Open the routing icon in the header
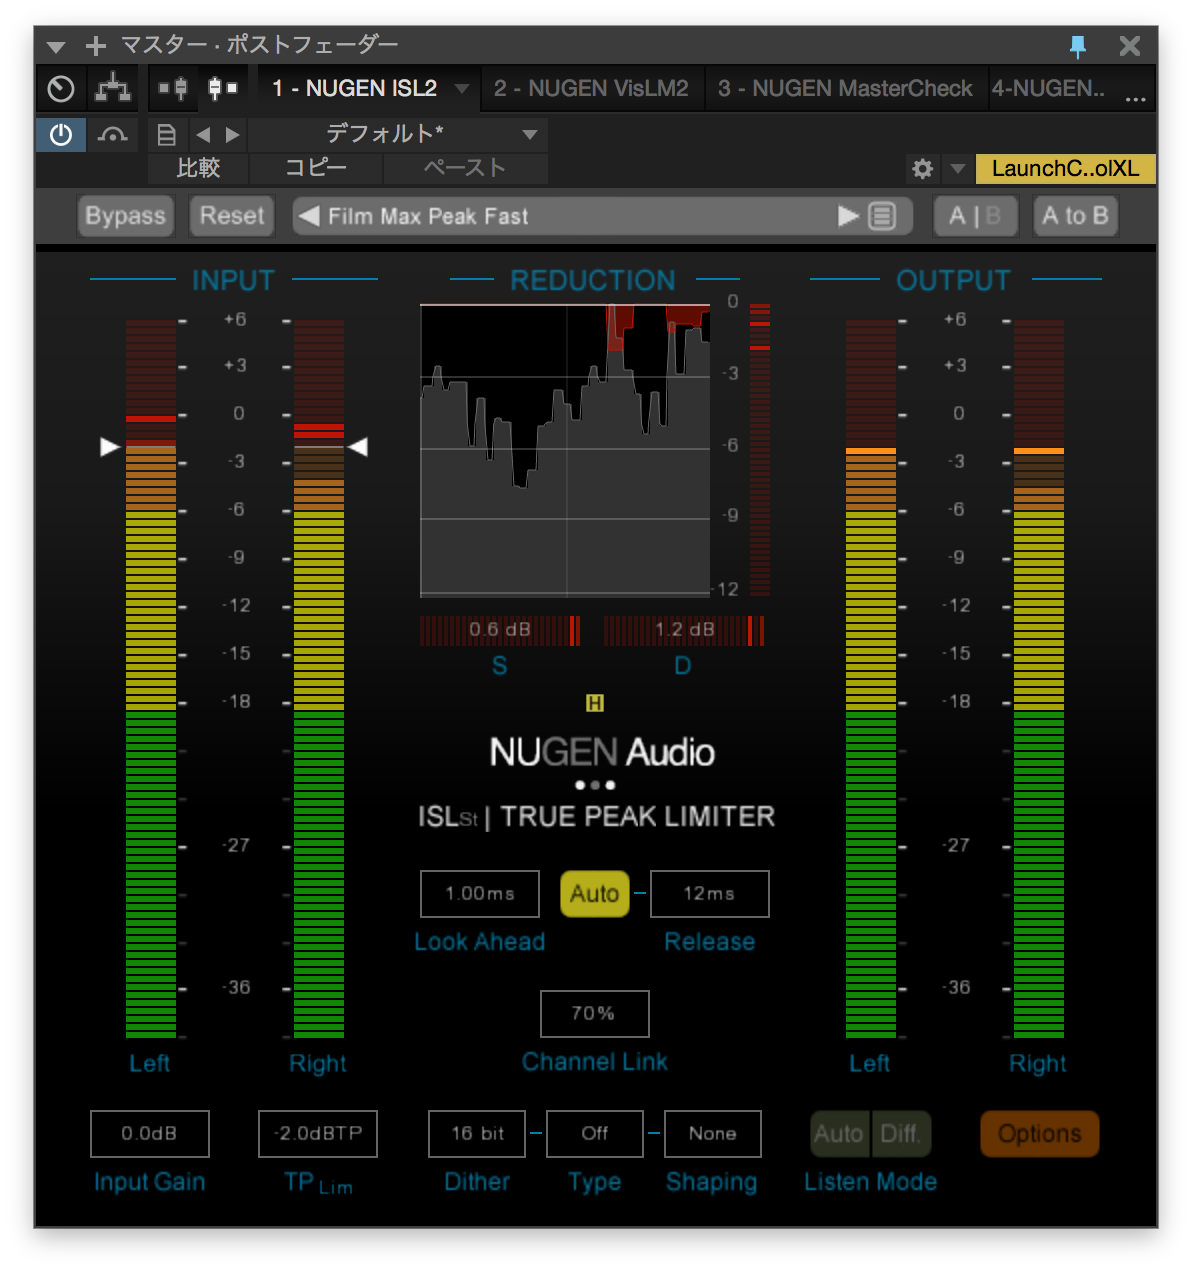 click(x=113, y=89)
